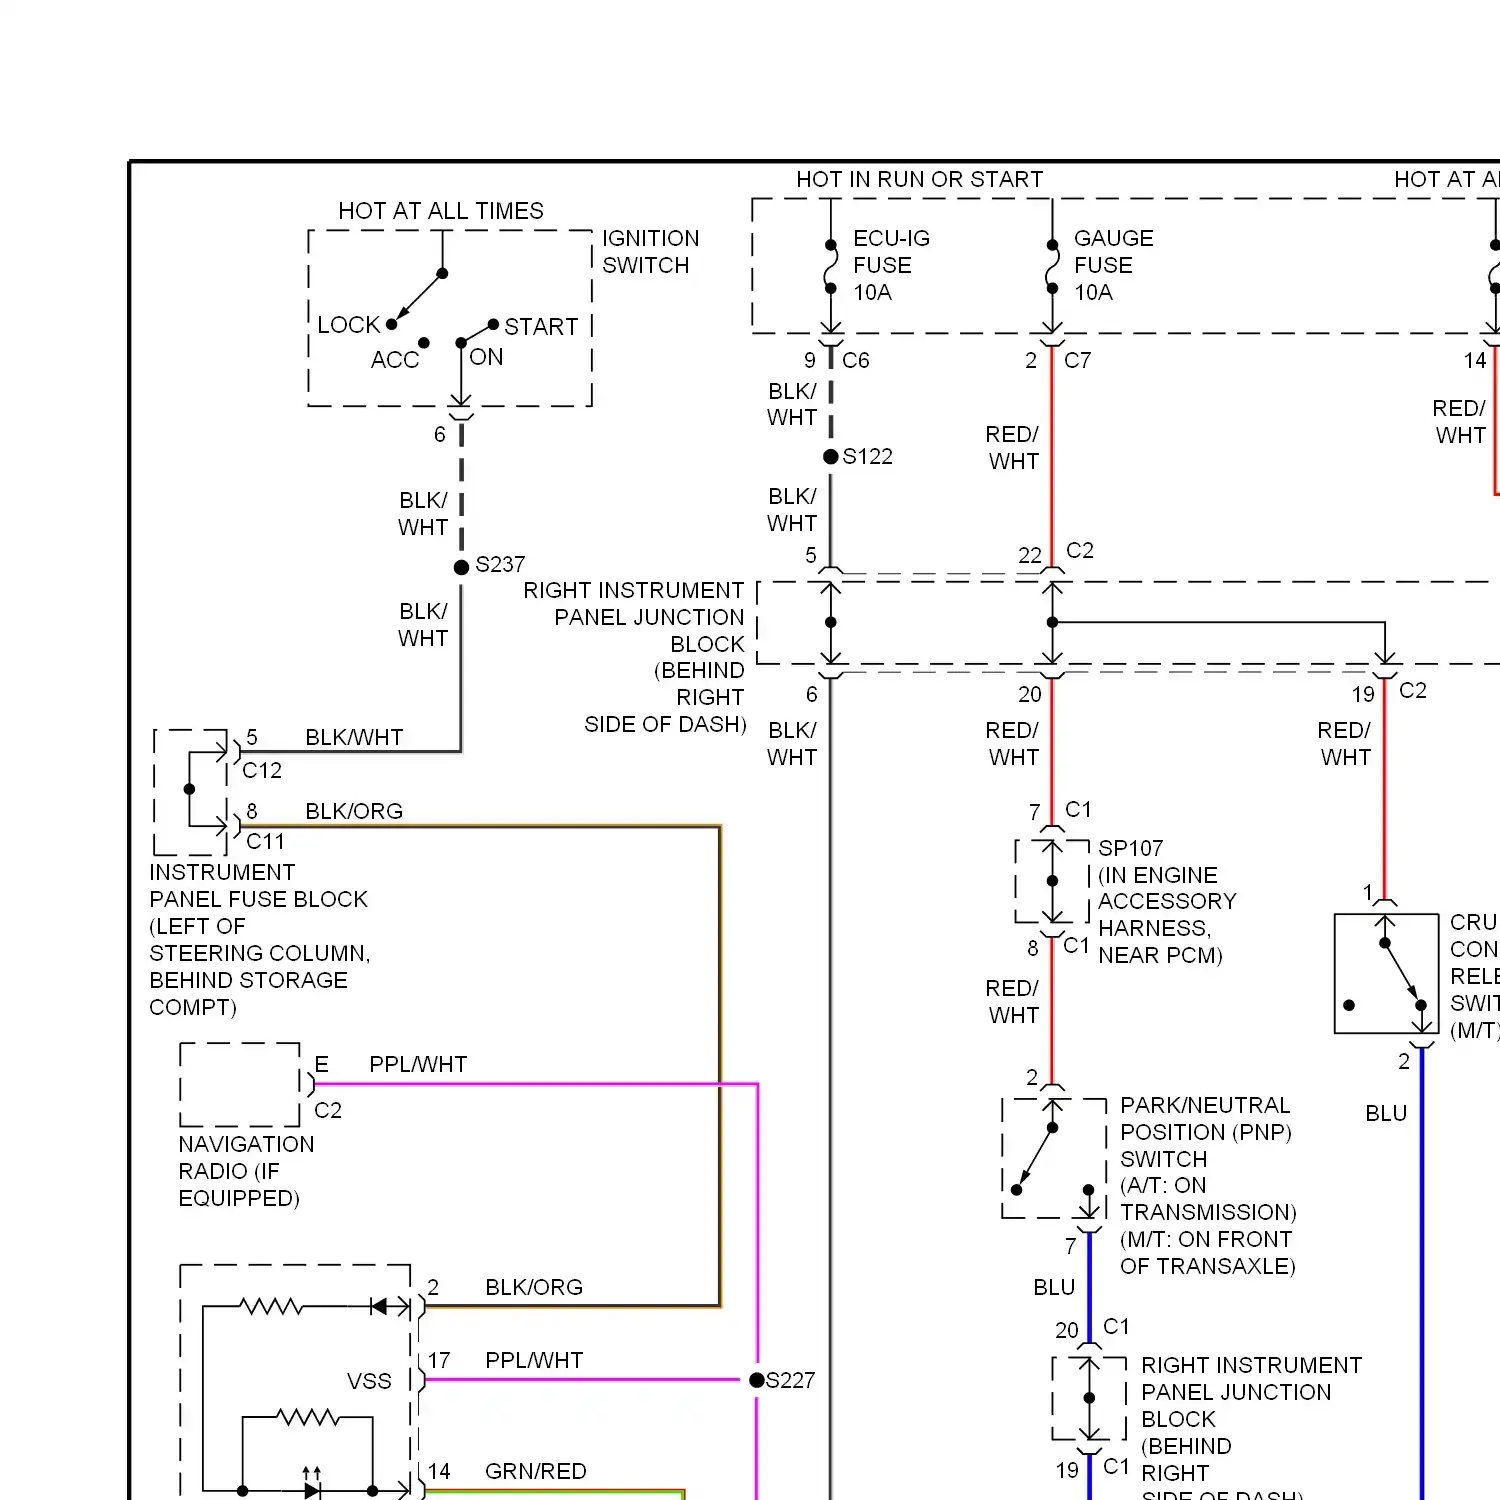The image size is (1500, 1500).
Task: Click the NEAR PCM) text line
Action: [1160, 956]
